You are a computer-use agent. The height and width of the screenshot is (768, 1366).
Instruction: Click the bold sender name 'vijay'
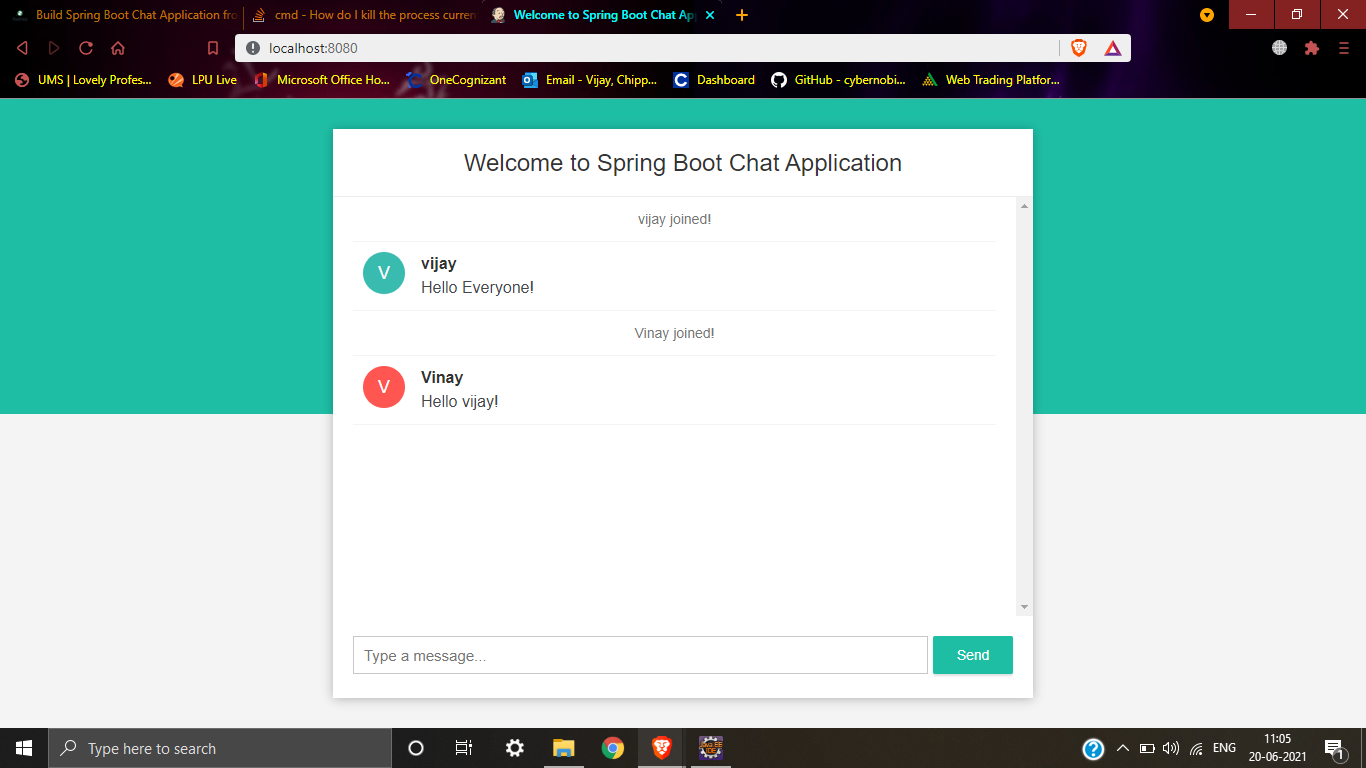pyautogui.click(x=439, y=264)
